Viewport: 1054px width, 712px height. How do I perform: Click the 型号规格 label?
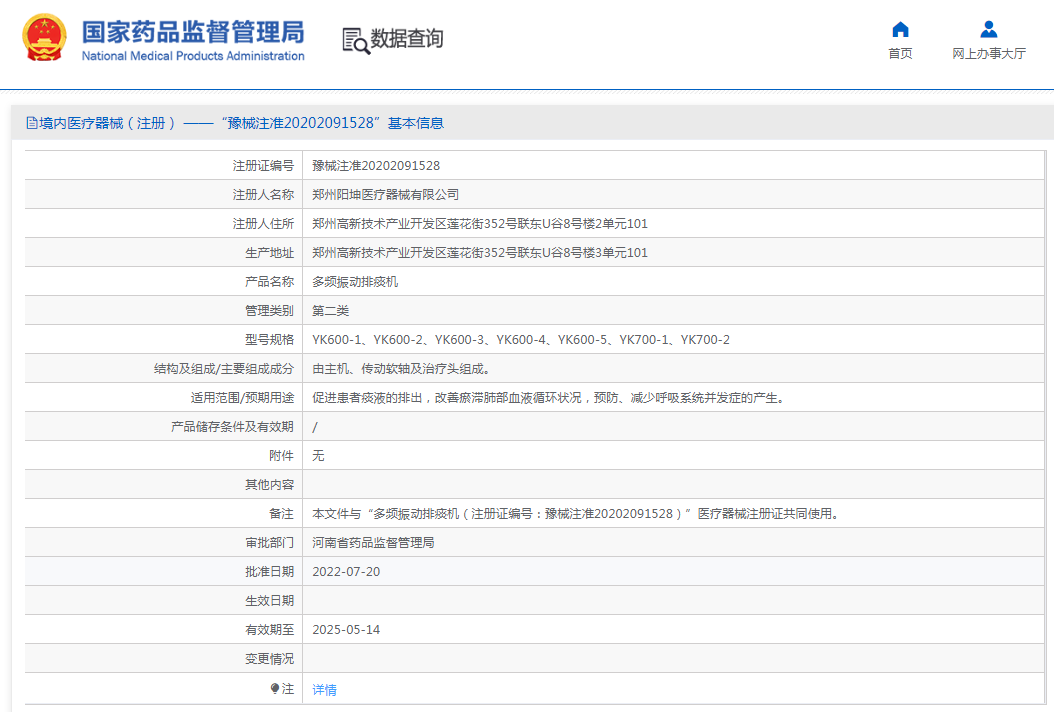pos(270,340)
